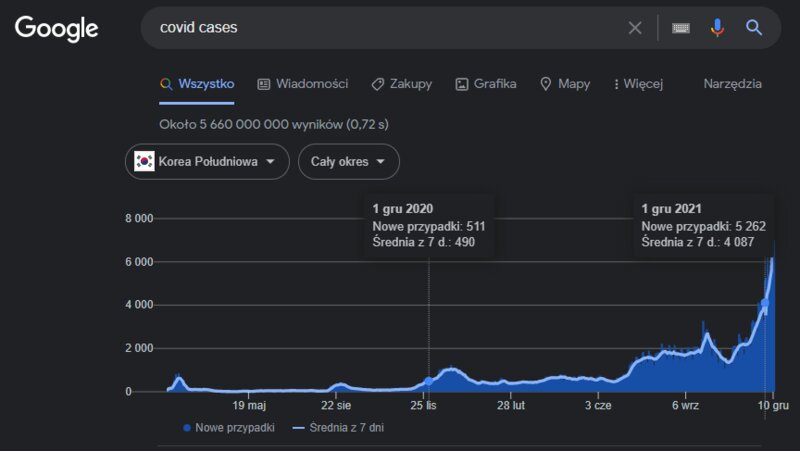The height and width of the screenshot is (451, 800).
Task: Toggle the Nowe przypadki legend item
Action: (229, 428)
